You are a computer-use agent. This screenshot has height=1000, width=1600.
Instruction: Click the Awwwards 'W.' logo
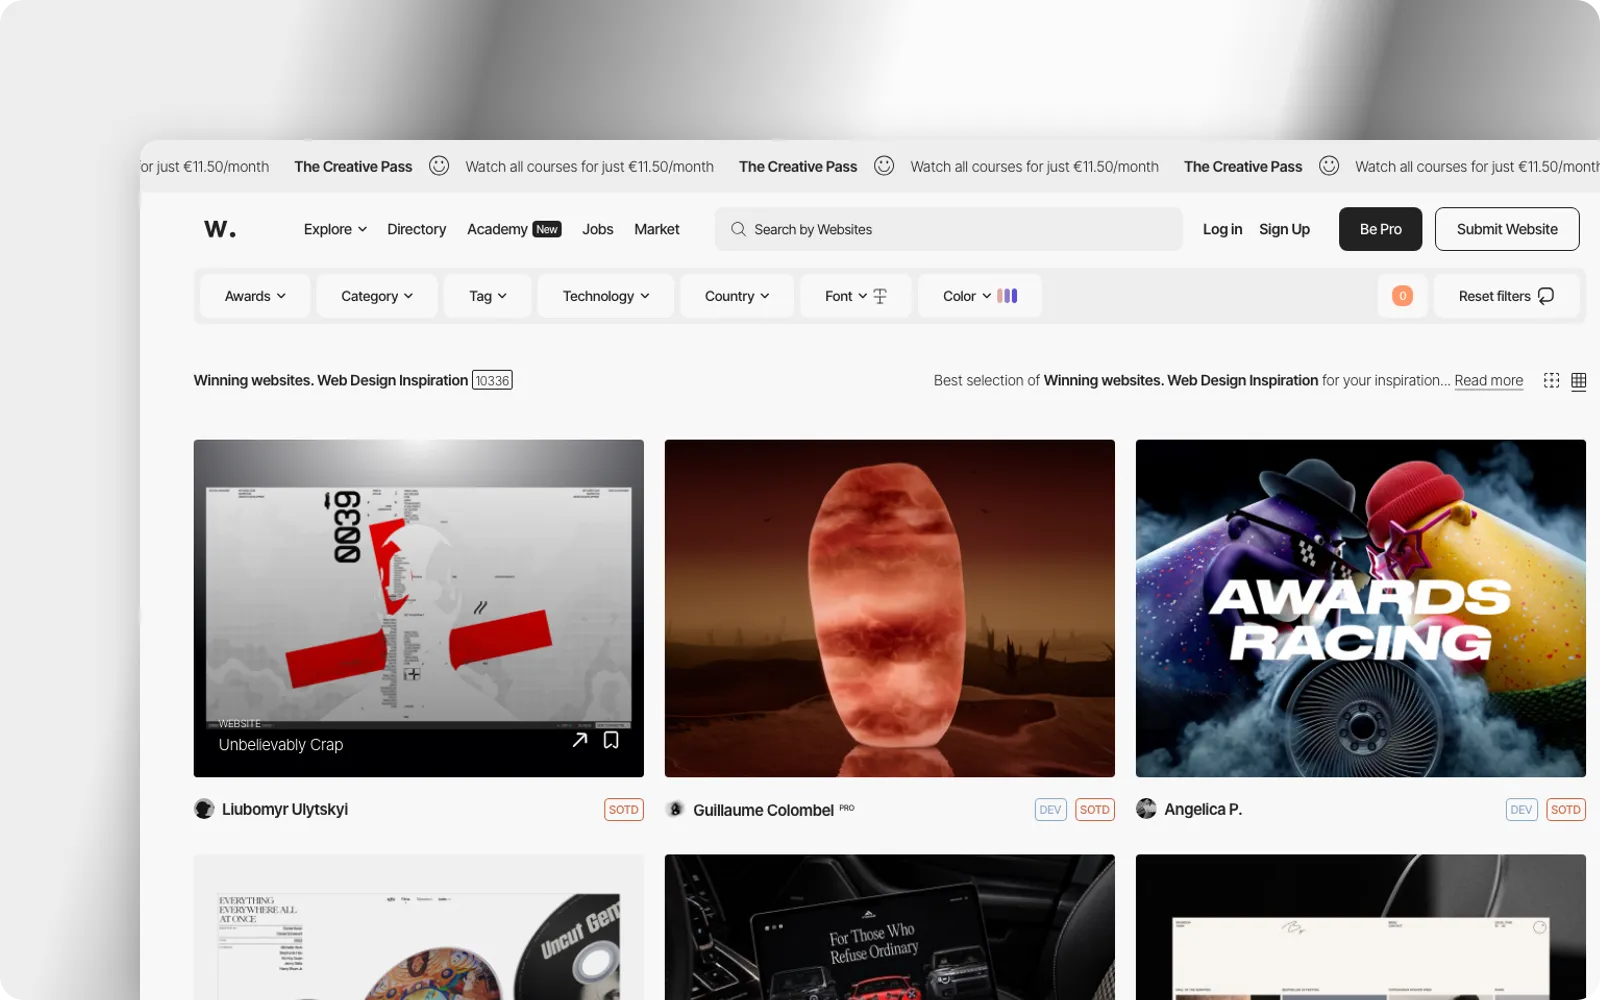point(220,229)
